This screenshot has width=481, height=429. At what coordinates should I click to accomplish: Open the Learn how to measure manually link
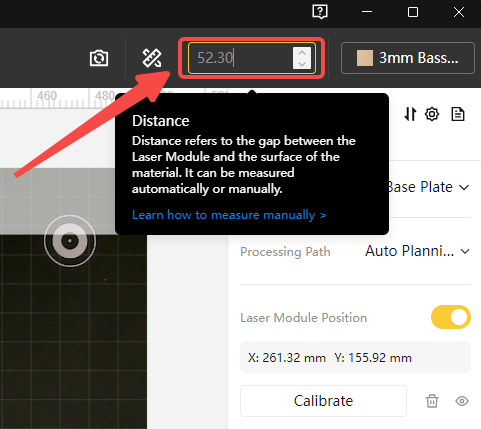(229, 215)
